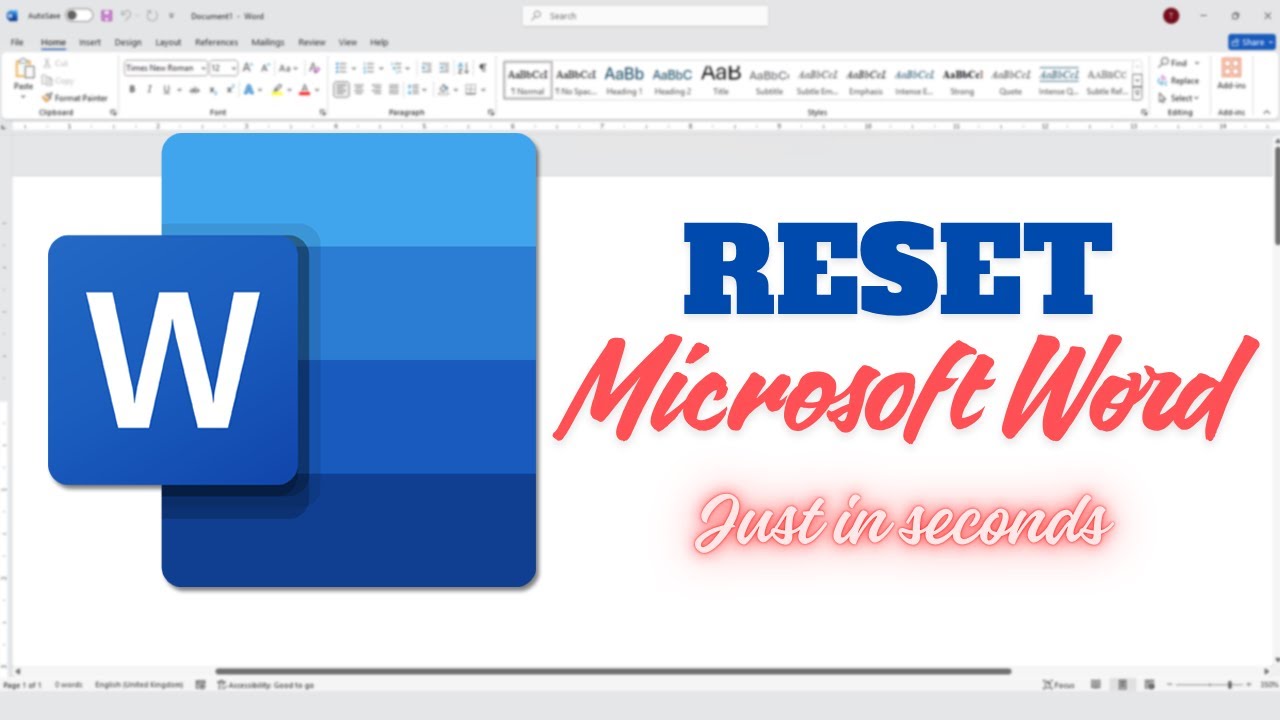Click the user account avatar

click(1171, 16)
